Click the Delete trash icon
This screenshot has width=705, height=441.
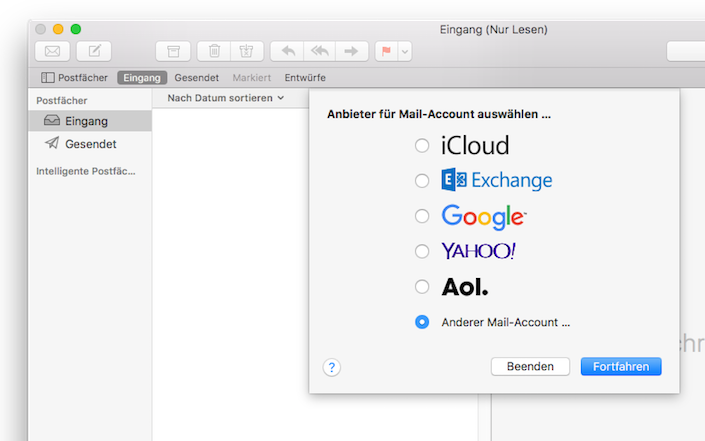[x=214, y=51]
